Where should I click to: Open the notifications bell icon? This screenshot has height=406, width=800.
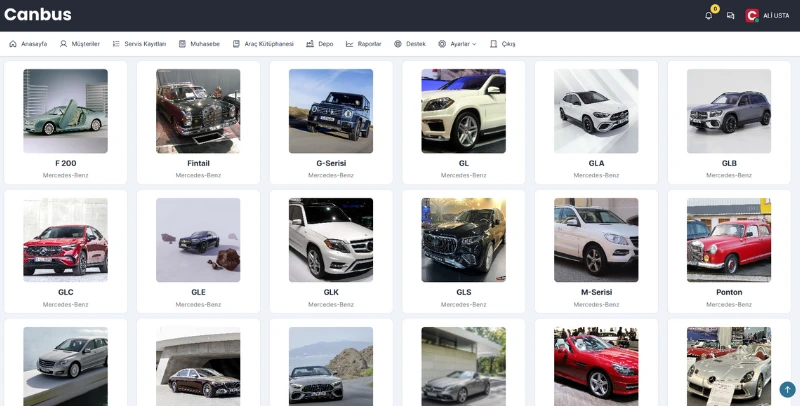click(x=708, y=16)
